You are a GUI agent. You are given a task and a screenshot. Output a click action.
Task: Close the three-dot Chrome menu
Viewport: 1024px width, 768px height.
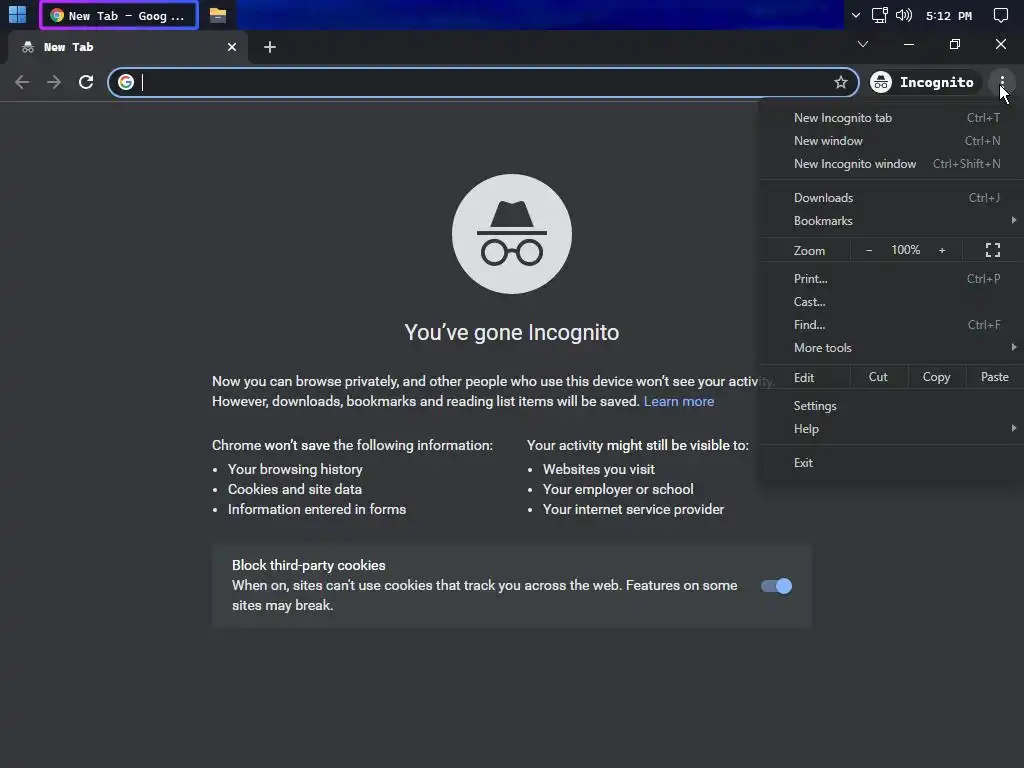[1002, 82]
